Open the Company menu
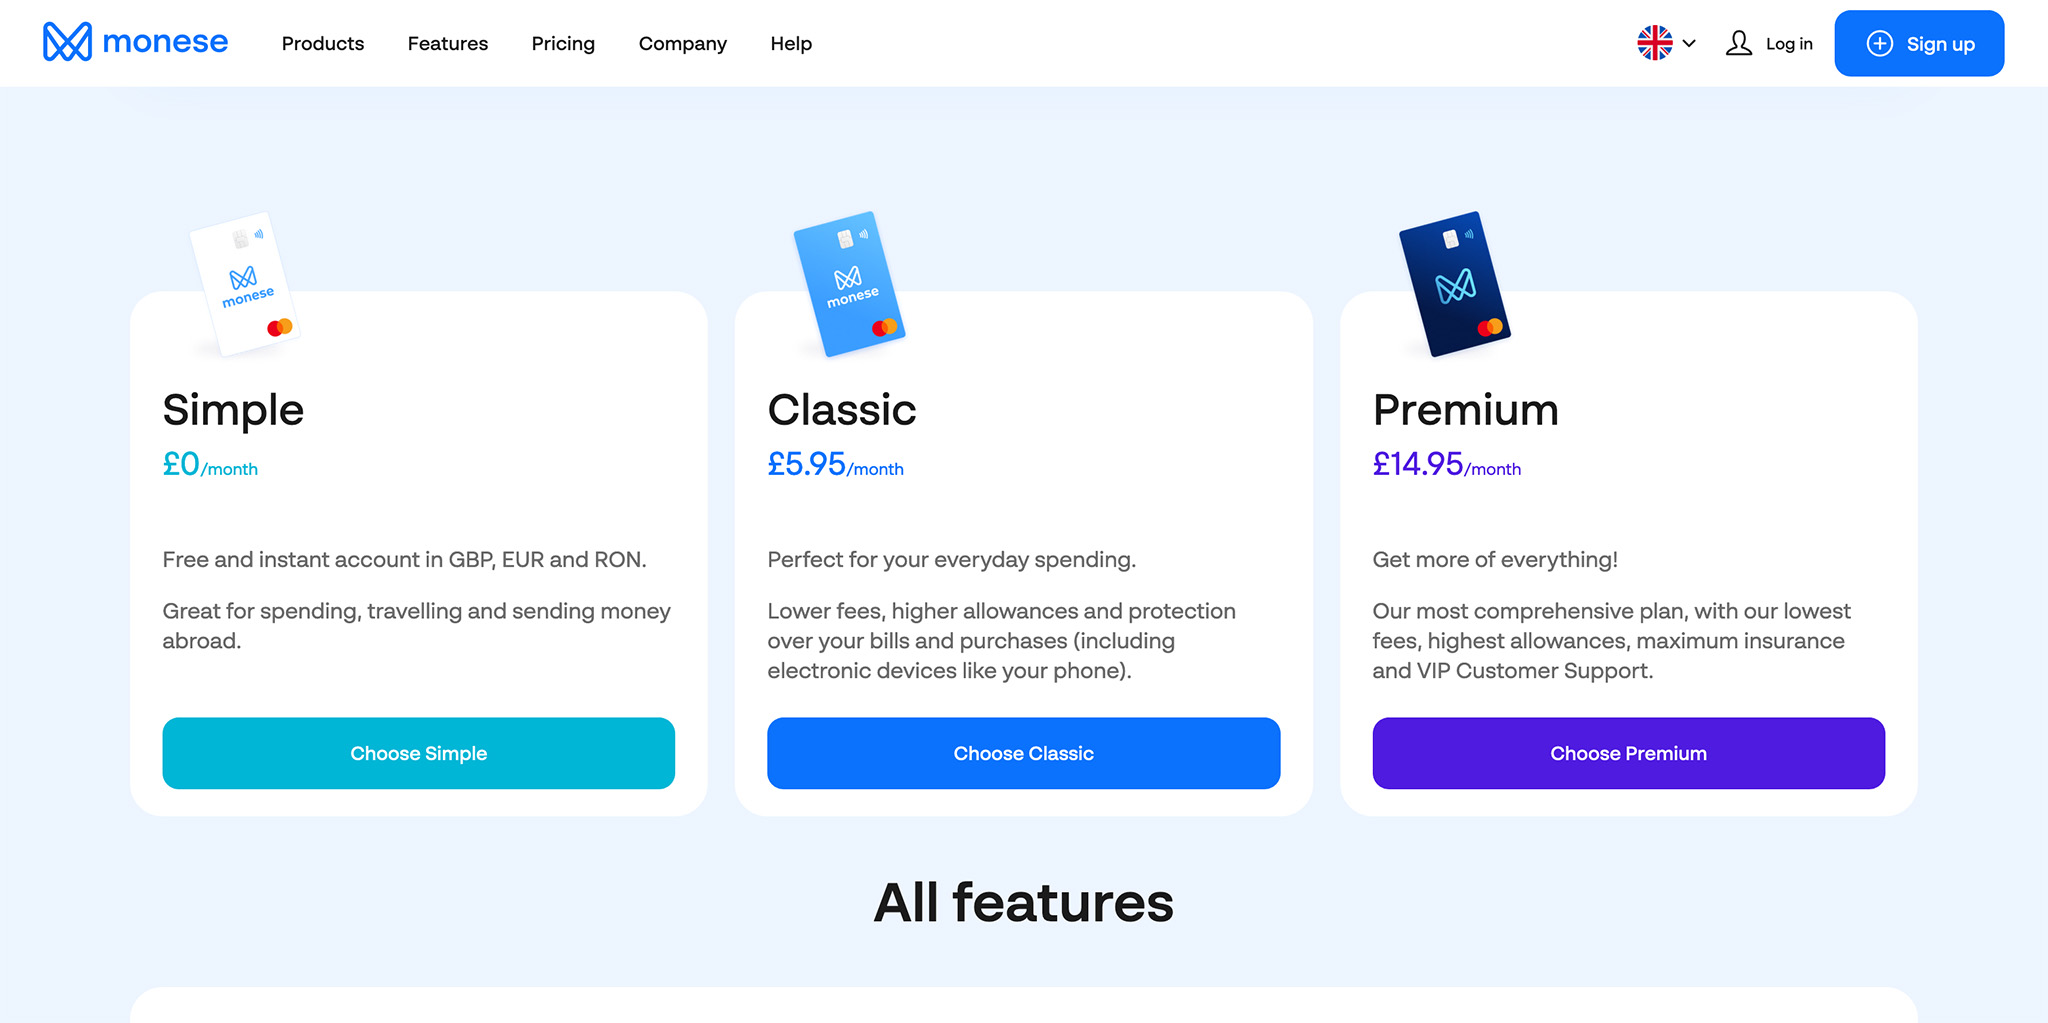The image size is (2048, 1023). (683, 44)
